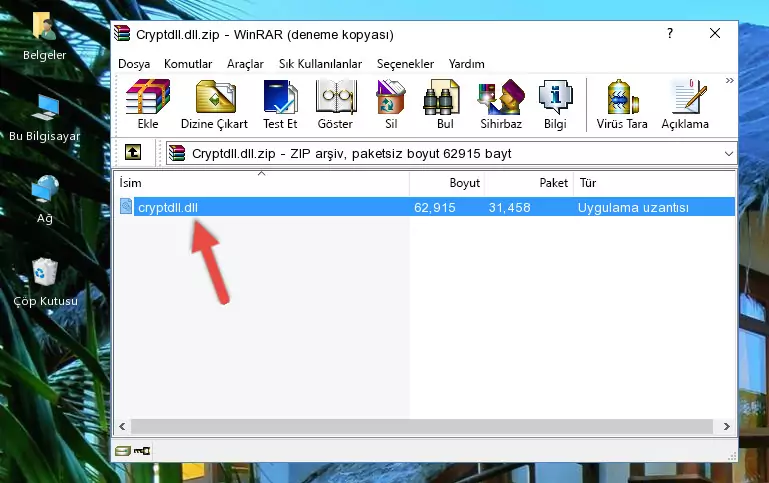Click packed value 31,458
Screen dimensions: 769x483
point(509,207)
